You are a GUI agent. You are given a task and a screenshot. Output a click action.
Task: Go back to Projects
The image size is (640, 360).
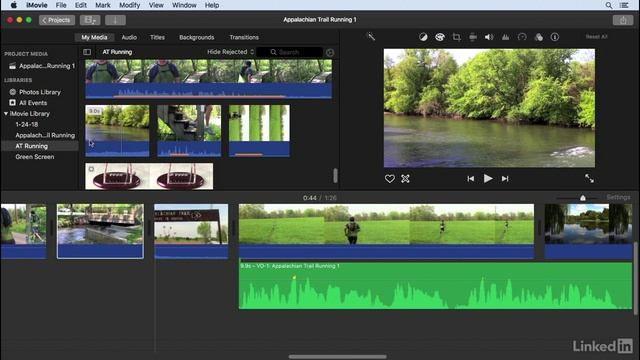pos(57,20)
